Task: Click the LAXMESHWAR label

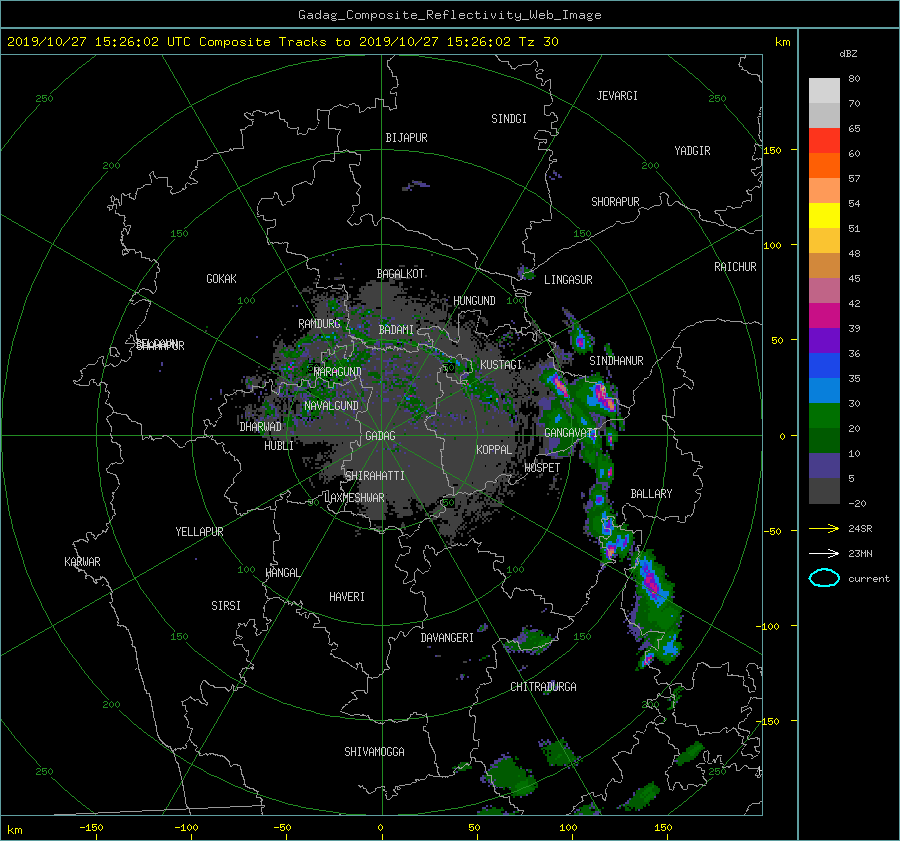Action: click(355, 498)
